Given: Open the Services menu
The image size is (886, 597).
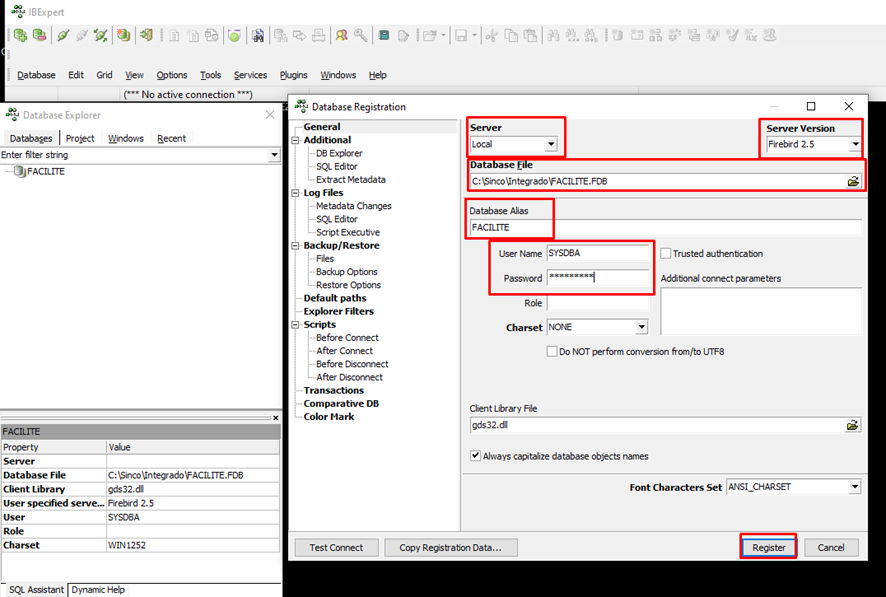Looking at the screenshot, I should pyautogui.click(x=250, y=75).
